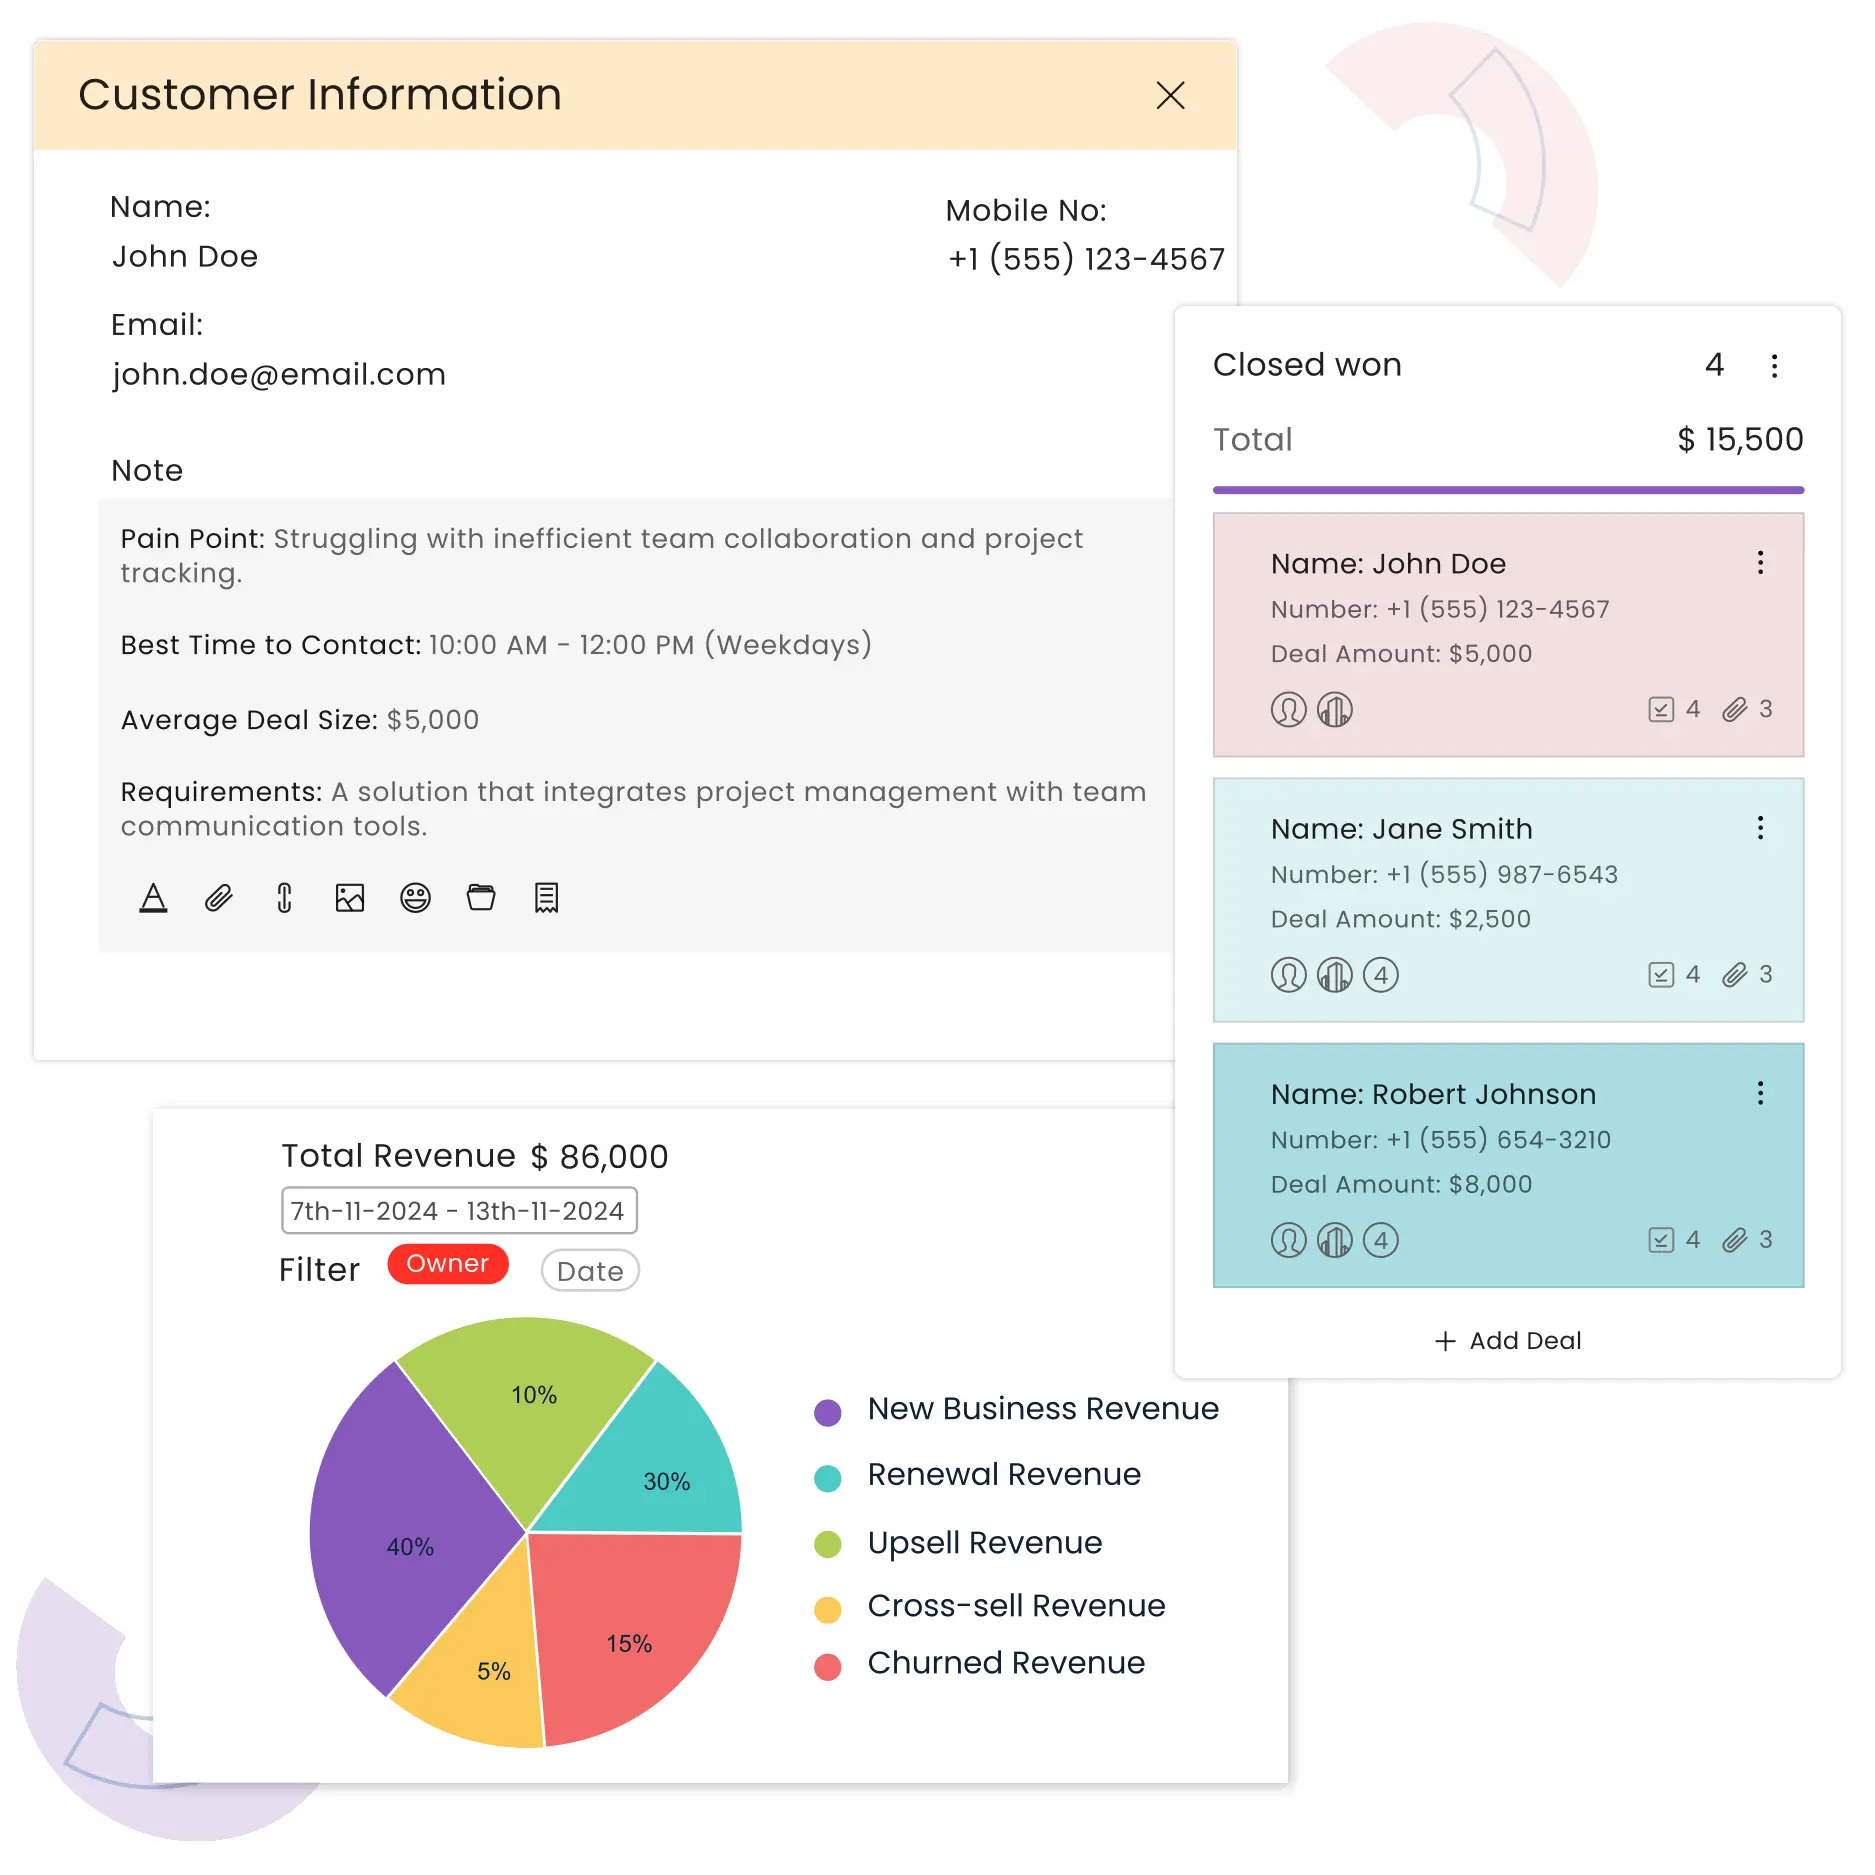This screenshot has height=1875, width=1875.
Task: Close the Customer Information panel
Action: coord(1170,95)
